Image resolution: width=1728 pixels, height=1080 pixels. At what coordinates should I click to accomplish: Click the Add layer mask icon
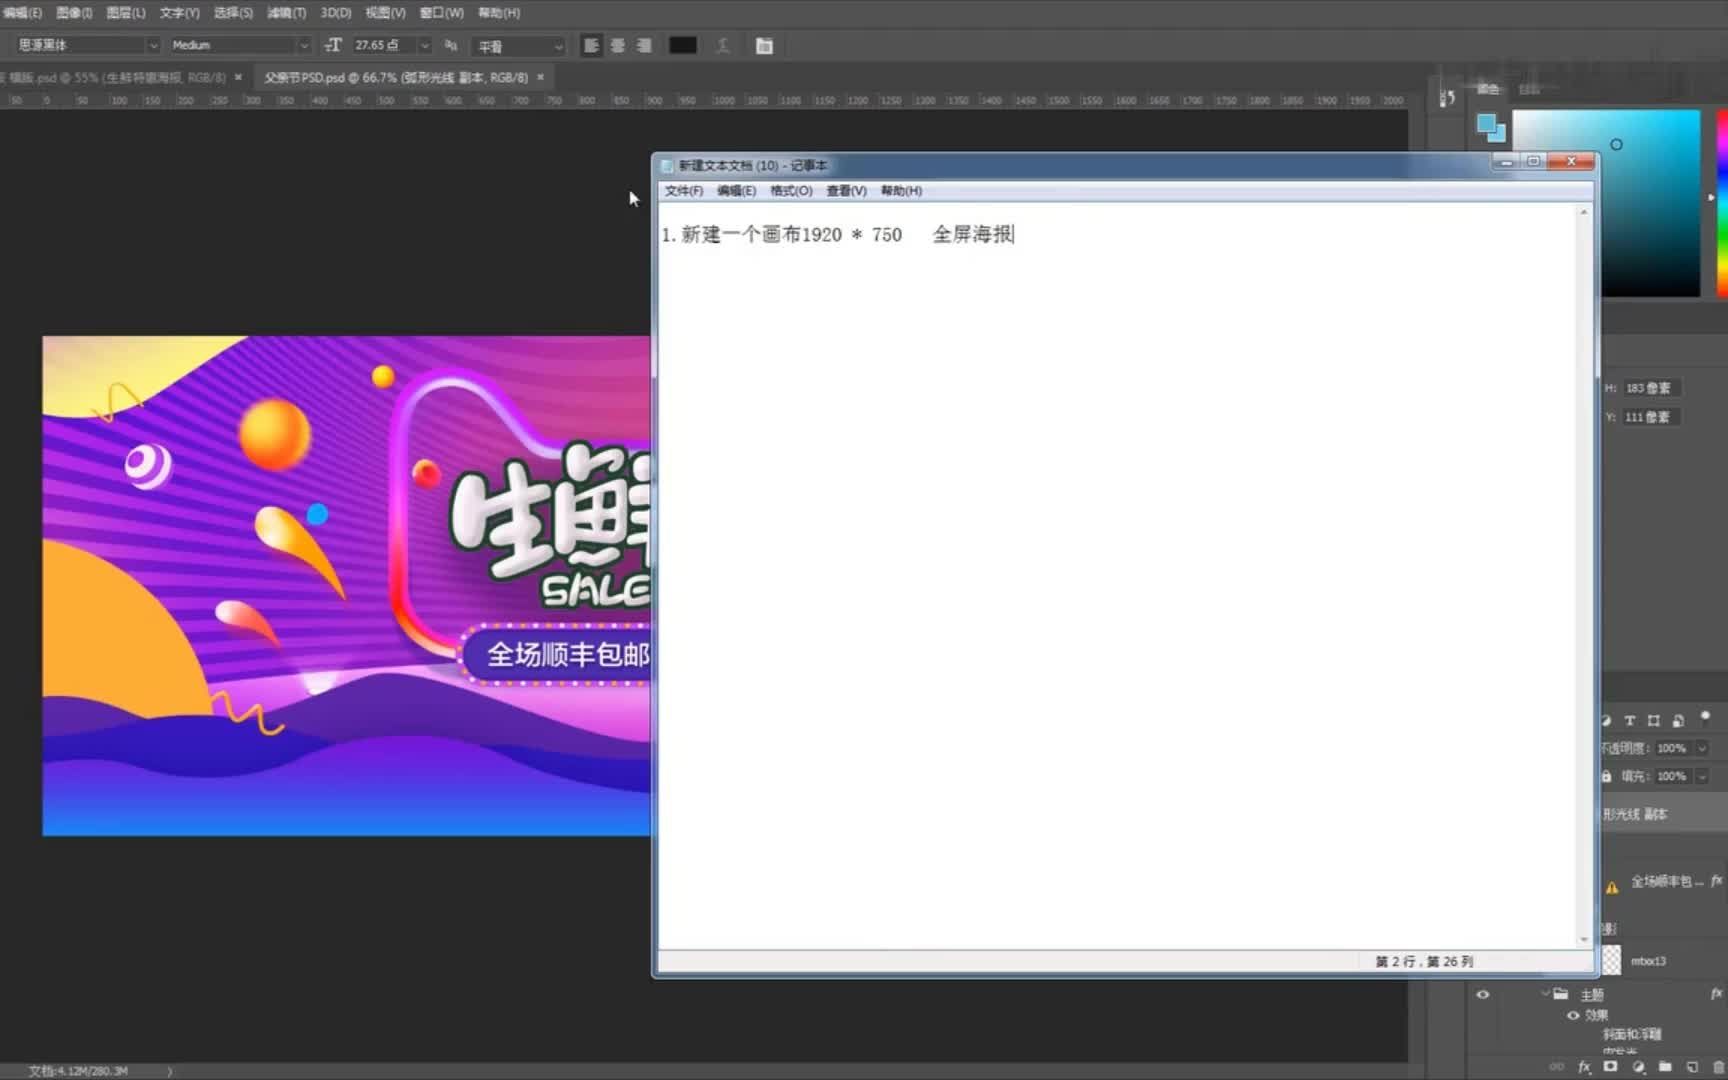click(x=1612, y=1067)
